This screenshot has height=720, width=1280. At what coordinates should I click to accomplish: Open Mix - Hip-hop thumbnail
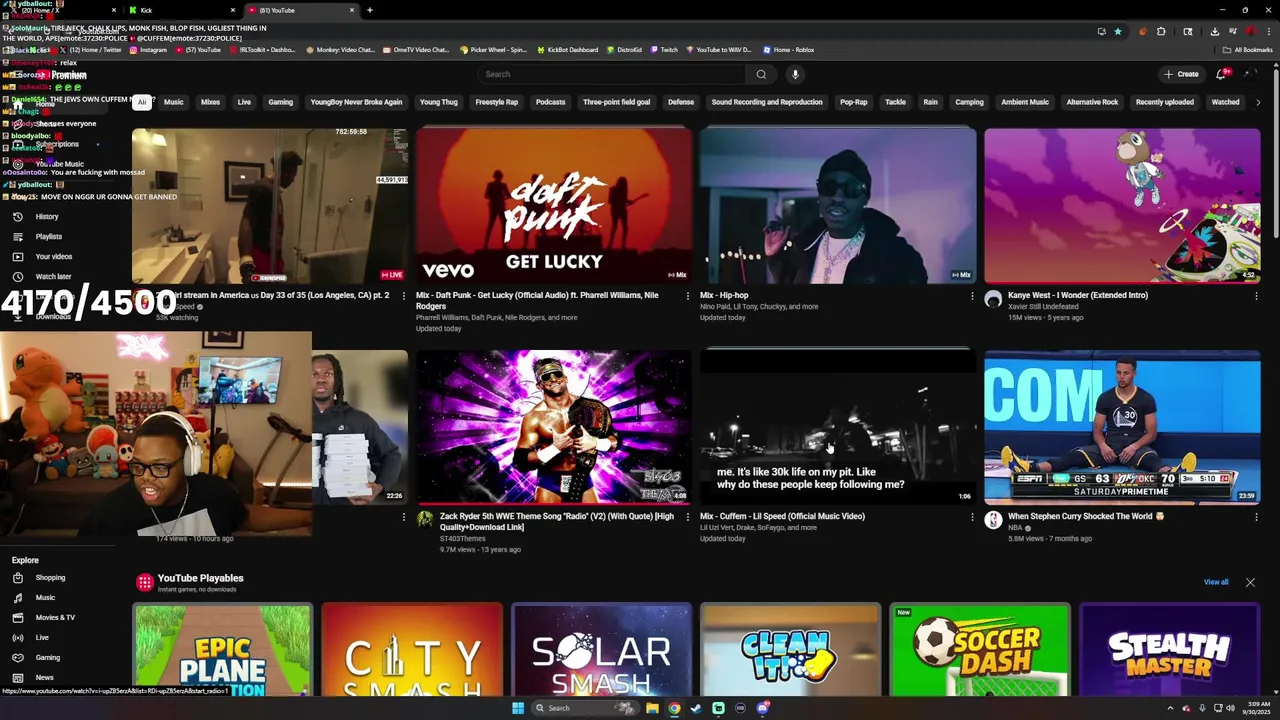pos(838,205)
